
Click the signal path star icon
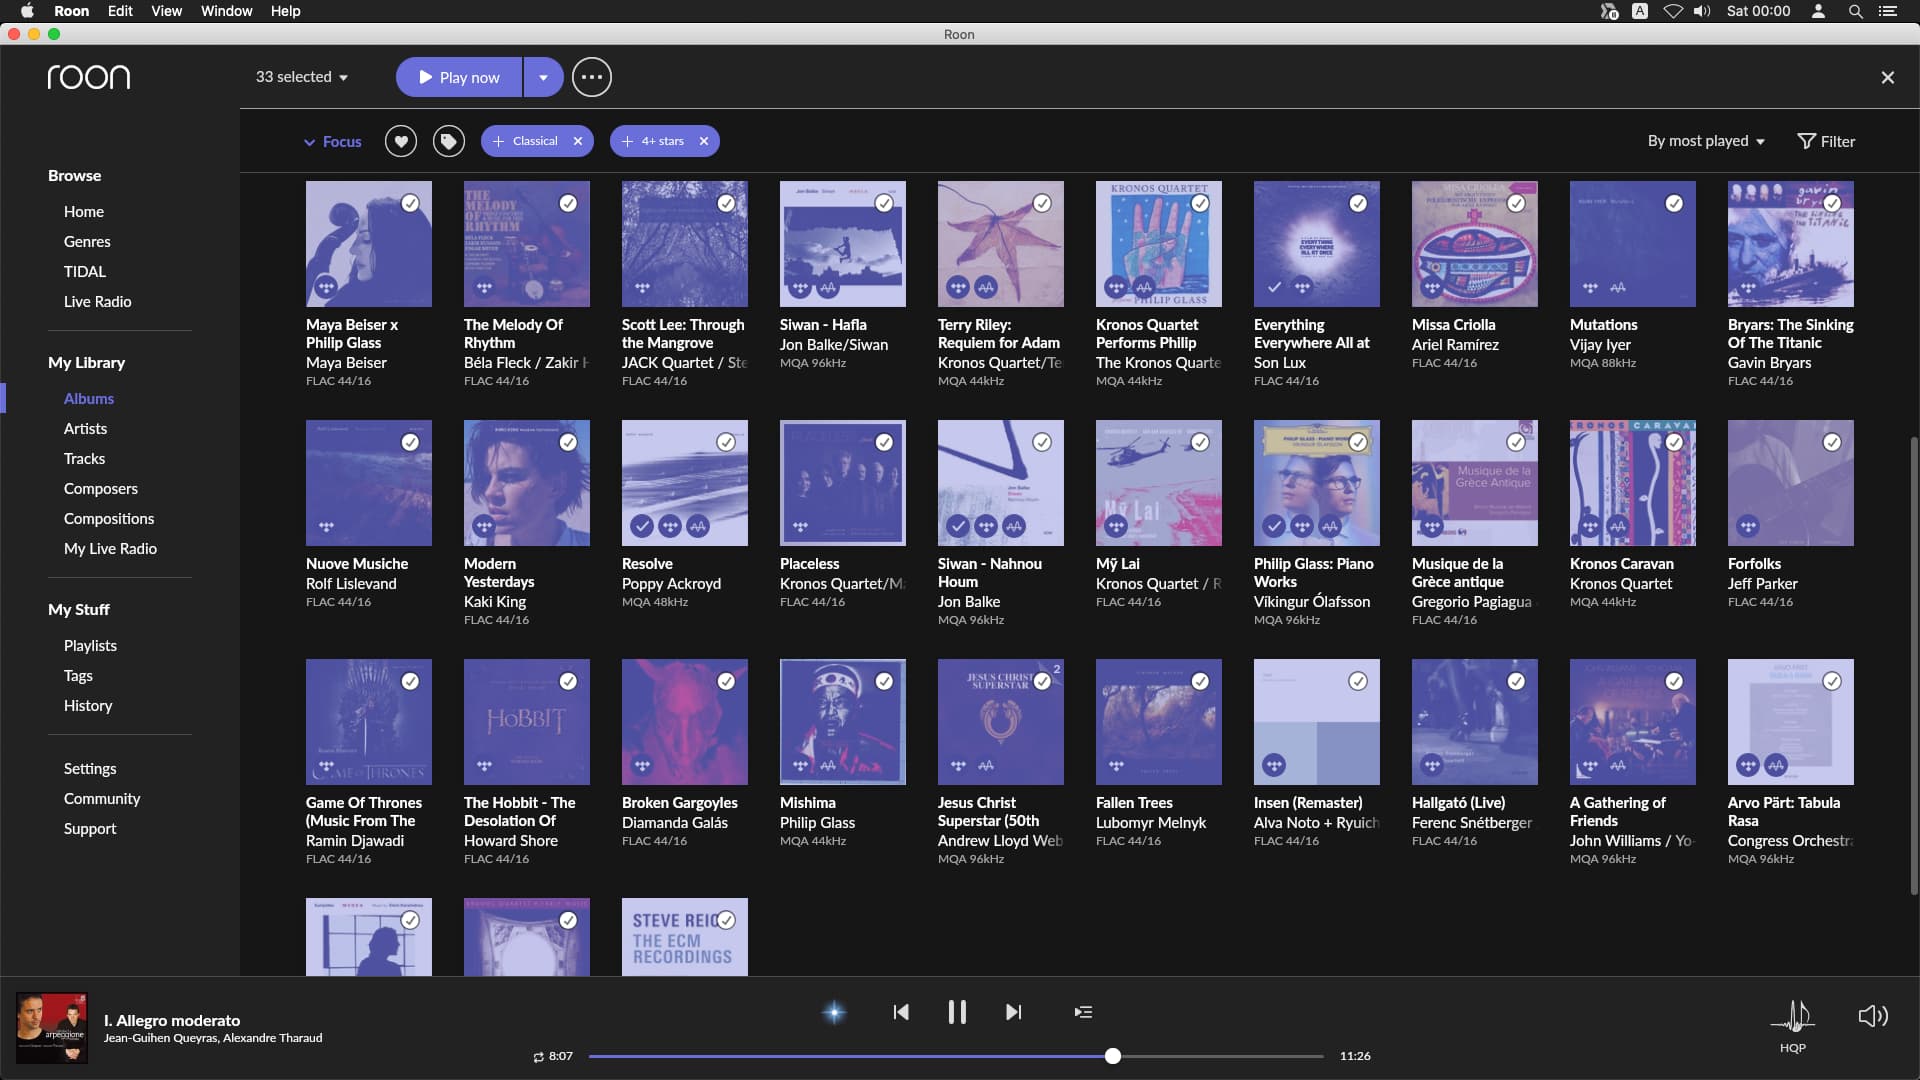(x=834, y=1012)
